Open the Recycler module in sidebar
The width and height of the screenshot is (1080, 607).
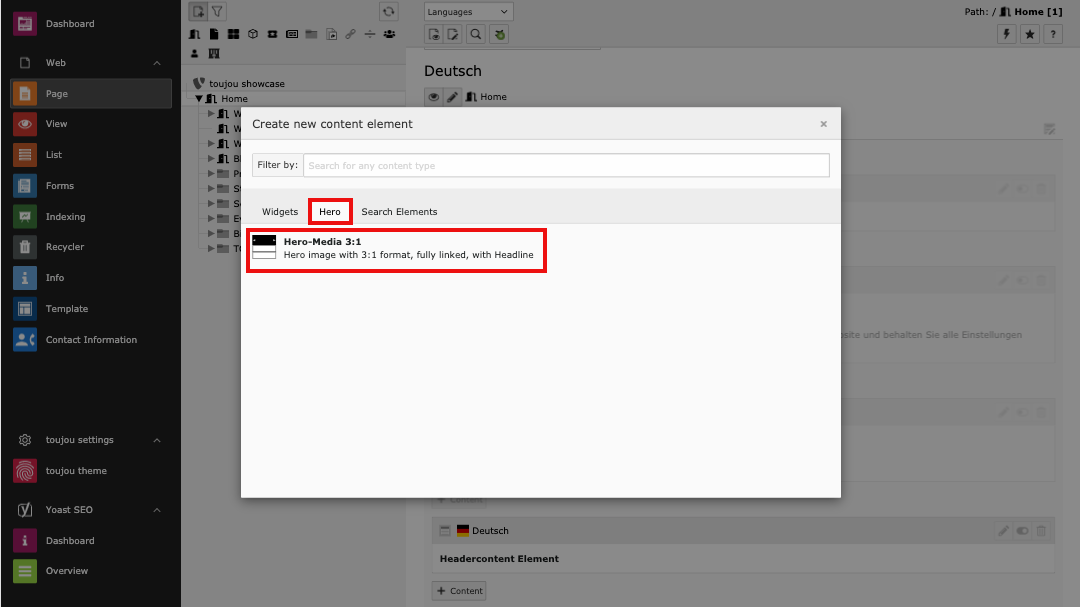pyautogui.click(x=64, y=247)
